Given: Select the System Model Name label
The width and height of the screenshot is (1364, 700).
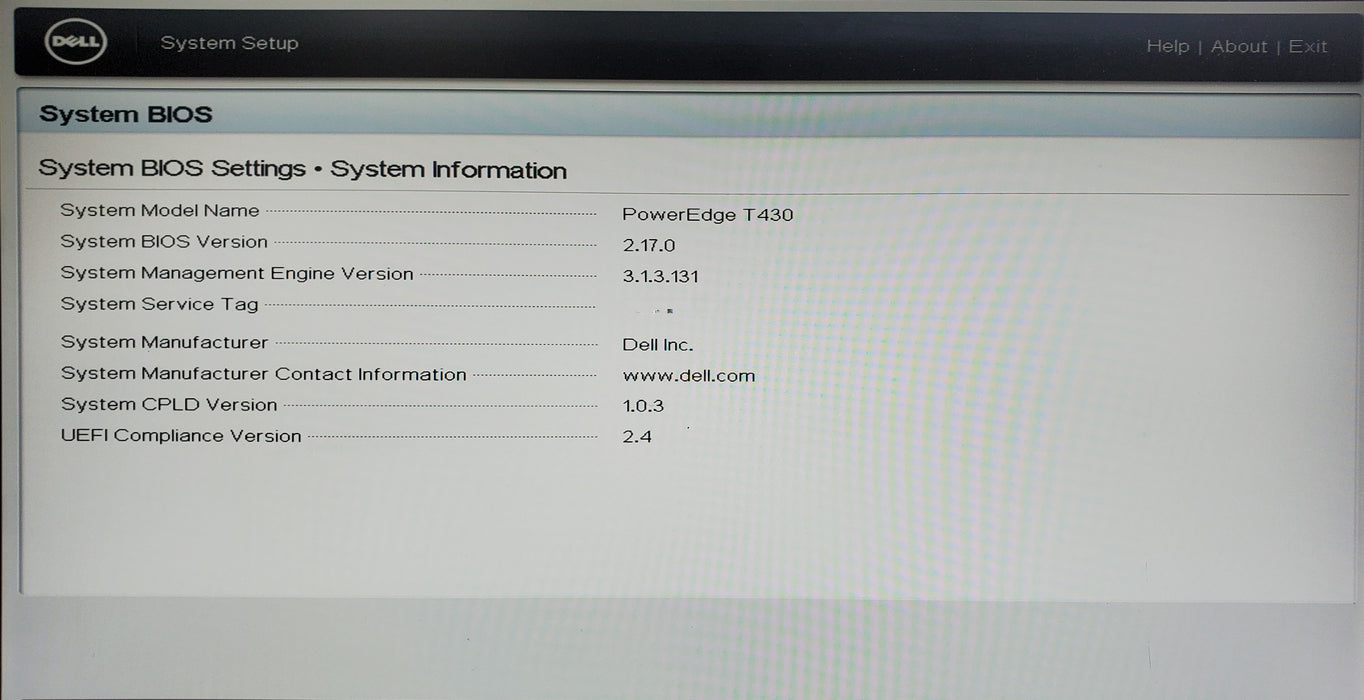Looking at the screenshot, I should click(160, 211).
